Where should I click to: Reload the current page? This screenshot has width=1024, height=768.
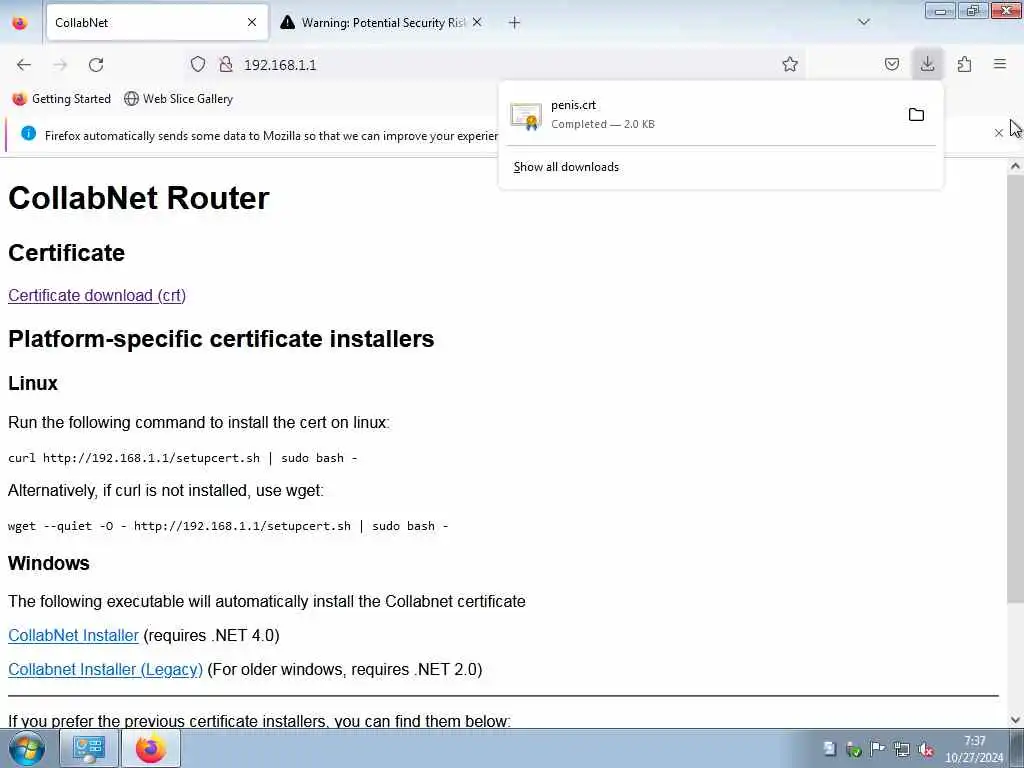[x=96, y=65]
